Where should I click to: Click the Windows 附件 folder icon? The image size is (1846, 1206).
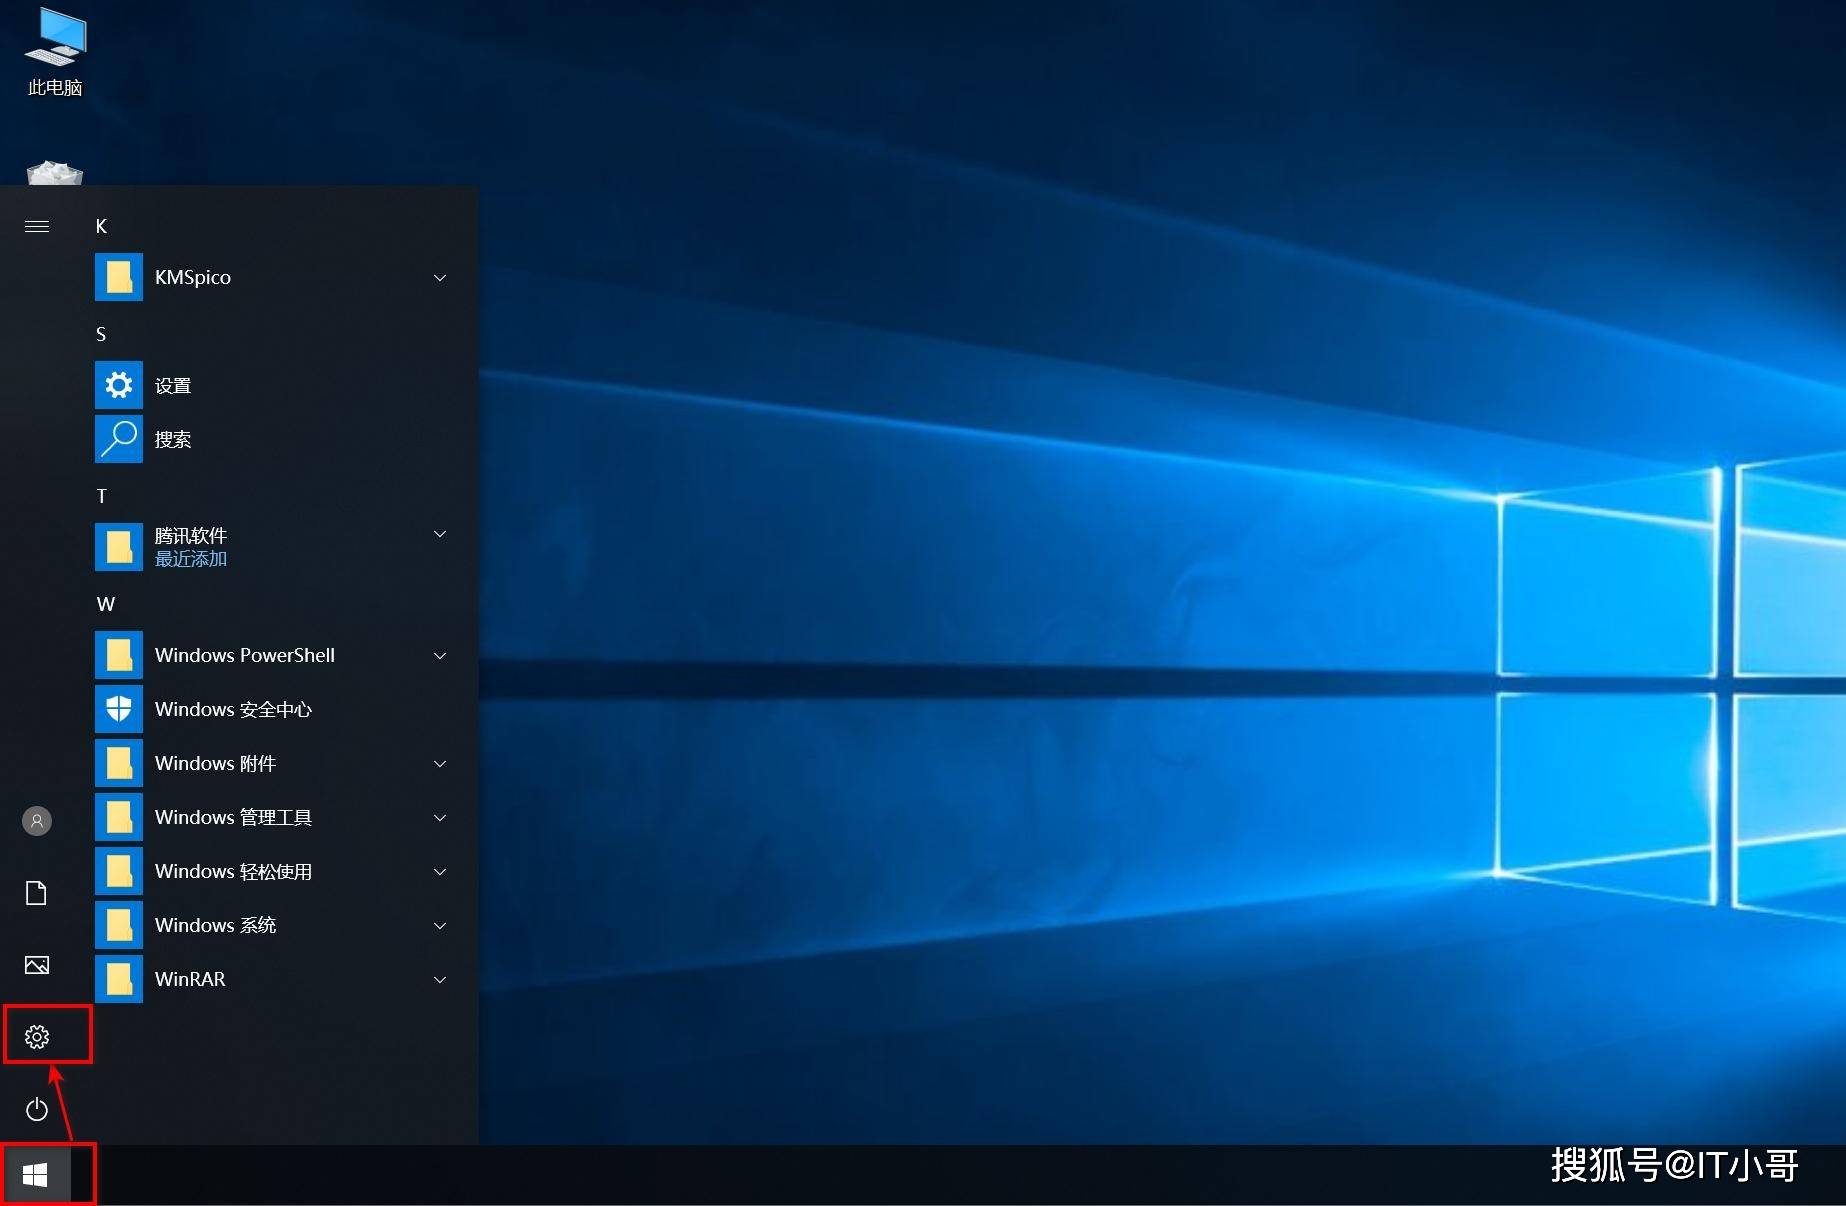tap(119, 763)
